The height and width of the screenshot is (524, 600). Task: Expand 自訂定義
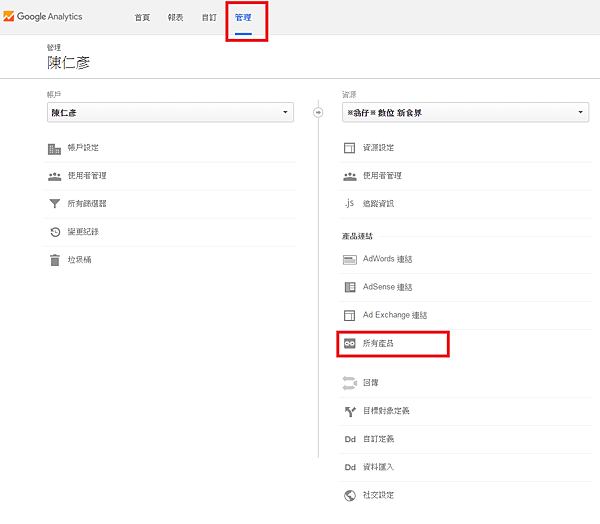378,439
